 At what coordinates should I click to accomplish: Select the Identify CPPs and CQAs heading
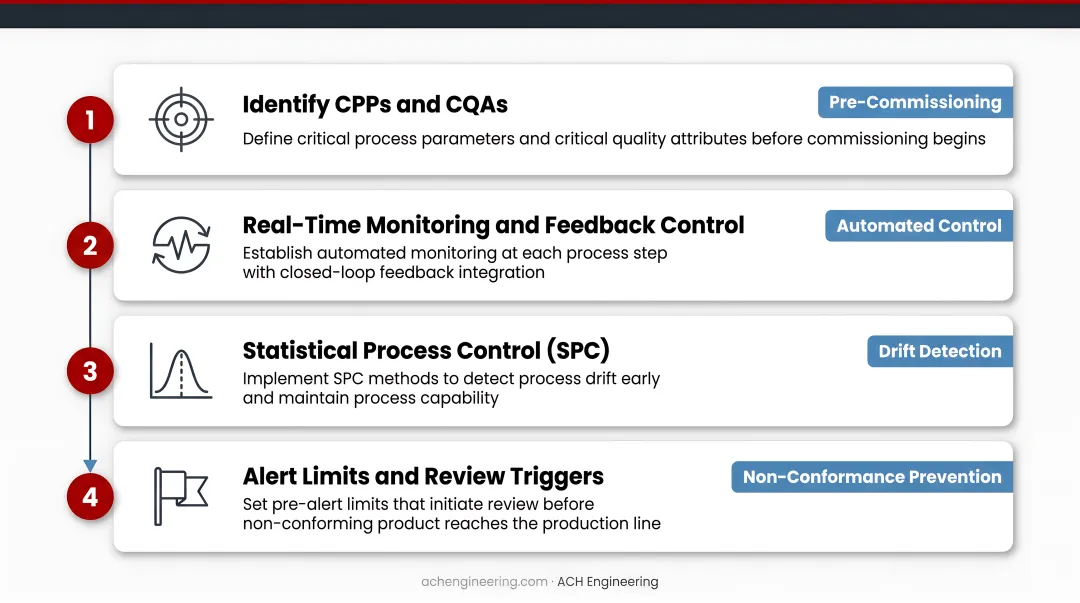click(375, 104)
